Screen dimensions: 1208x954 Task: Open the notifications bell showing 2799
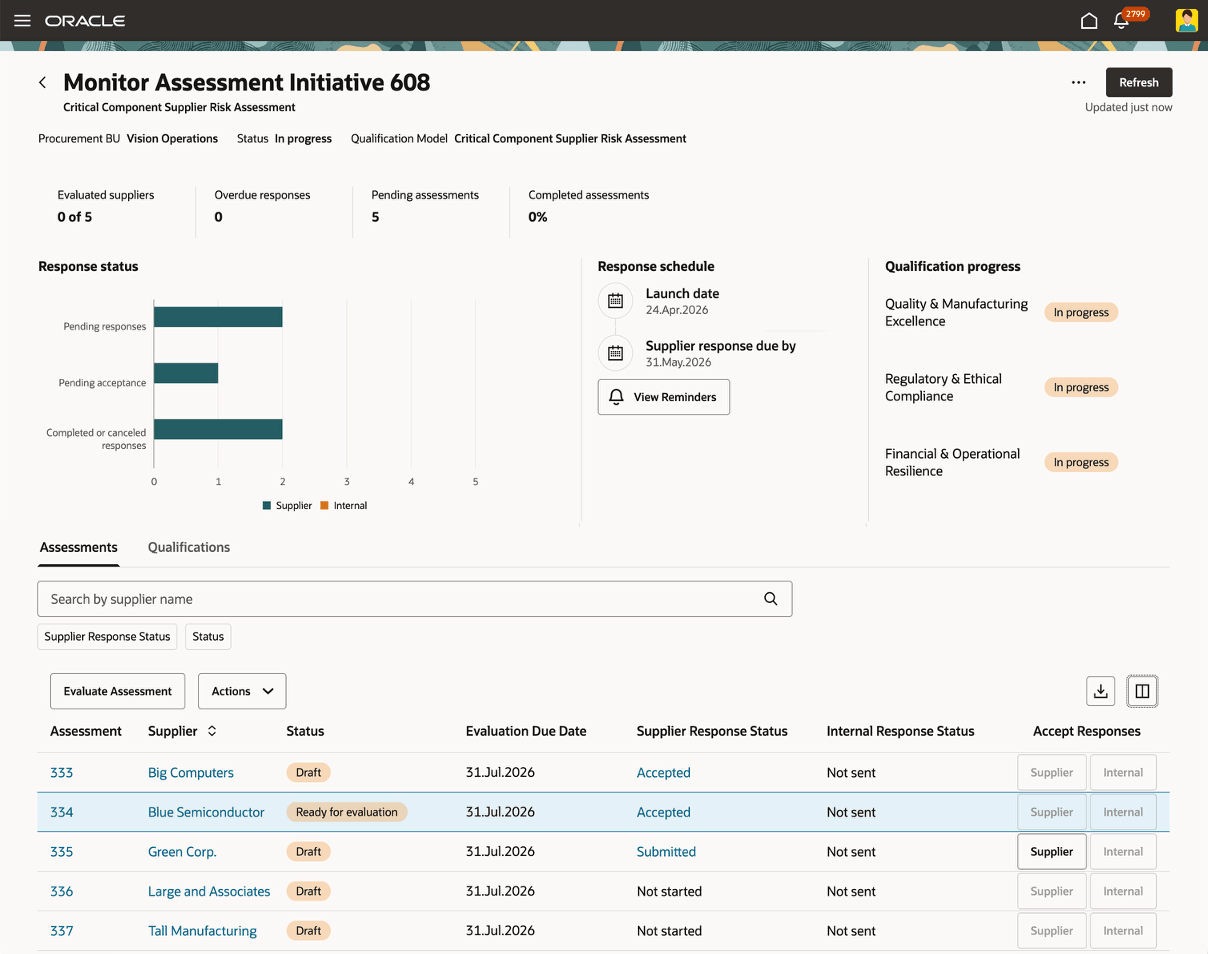(1121, 21)
